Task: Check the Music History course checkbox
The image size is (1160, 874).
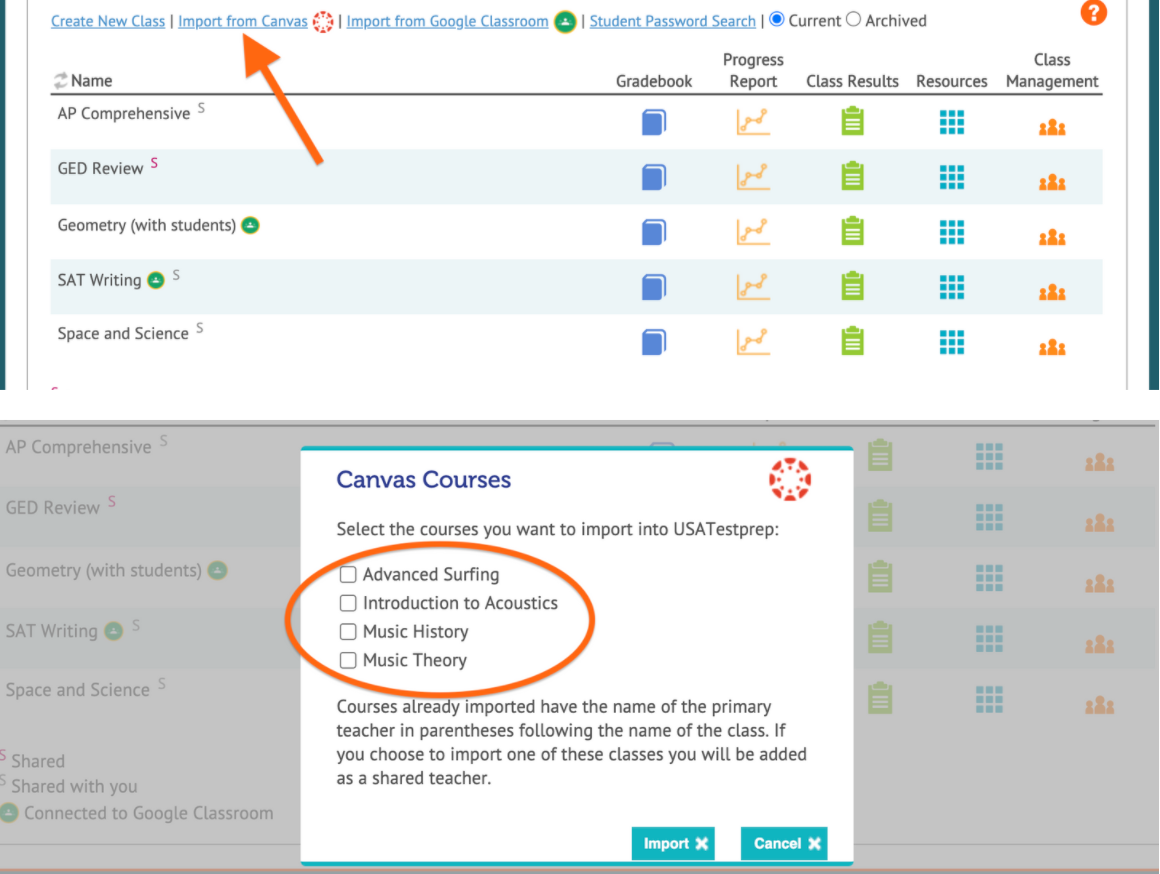Action: point(348,631)
